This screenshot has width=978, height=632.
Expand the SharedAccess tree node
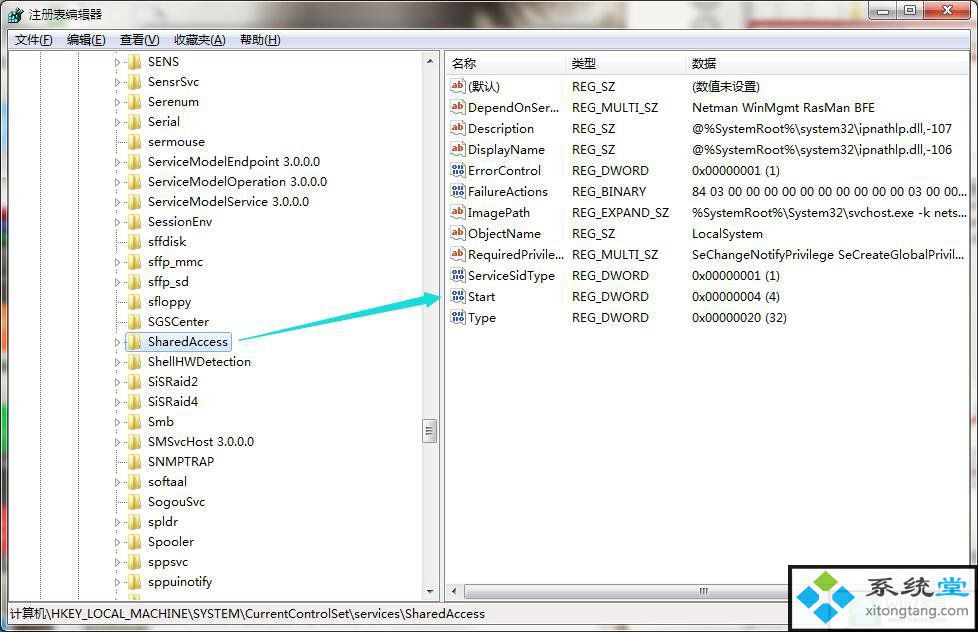[x=117, y=343]
